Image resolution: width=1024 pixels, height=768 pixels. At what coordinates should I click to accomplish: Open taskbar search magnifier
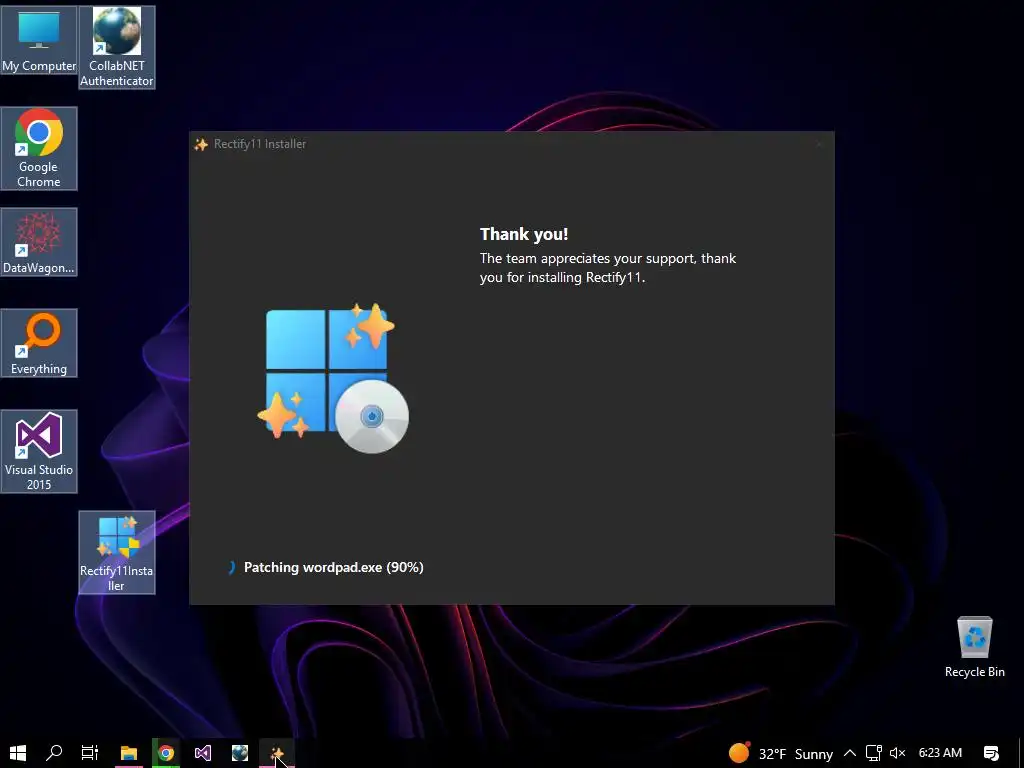coord(54,753)
